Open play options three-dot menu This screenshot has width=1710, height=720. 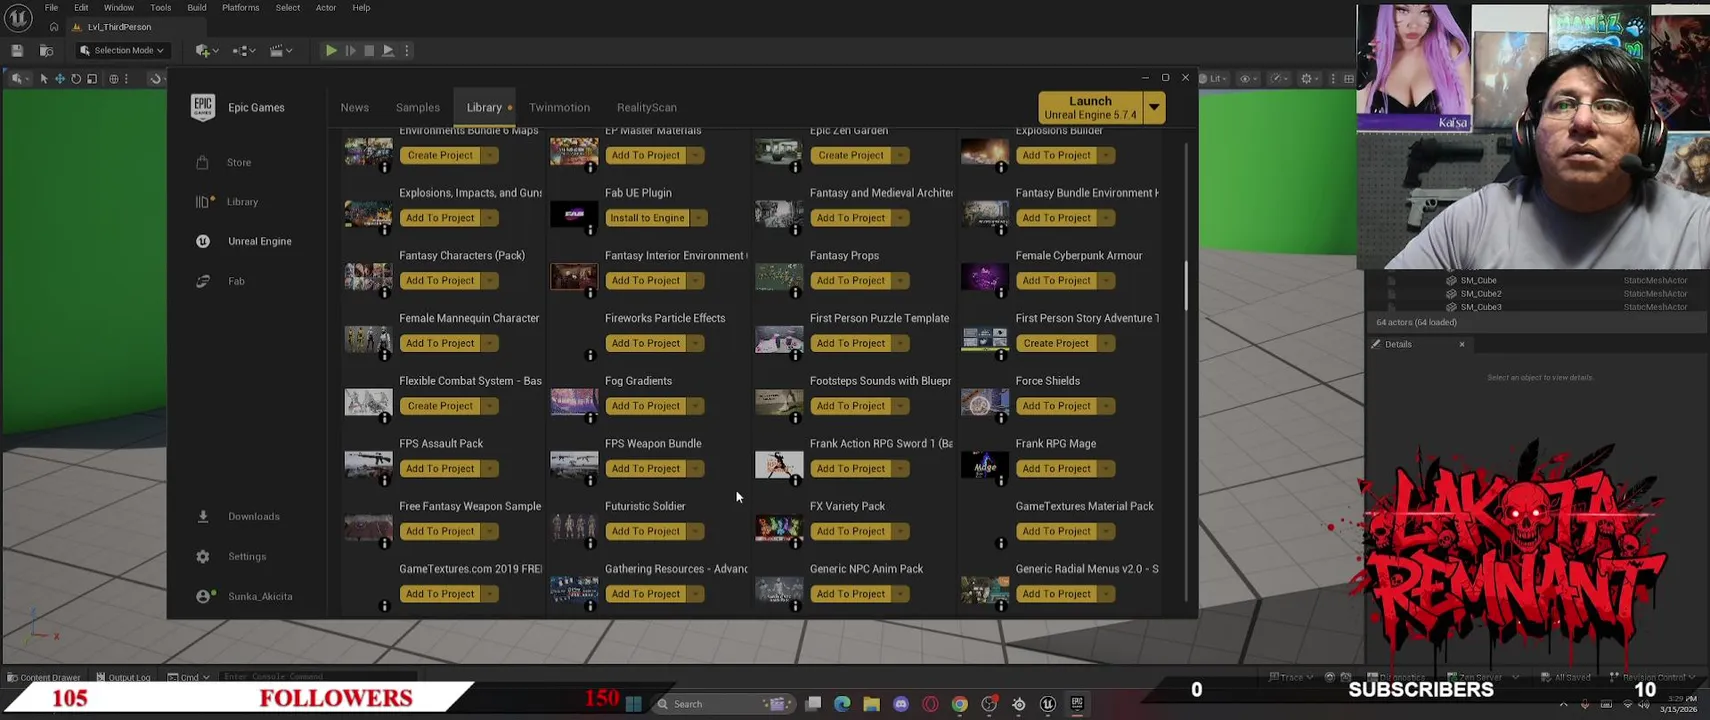point(407,50)
